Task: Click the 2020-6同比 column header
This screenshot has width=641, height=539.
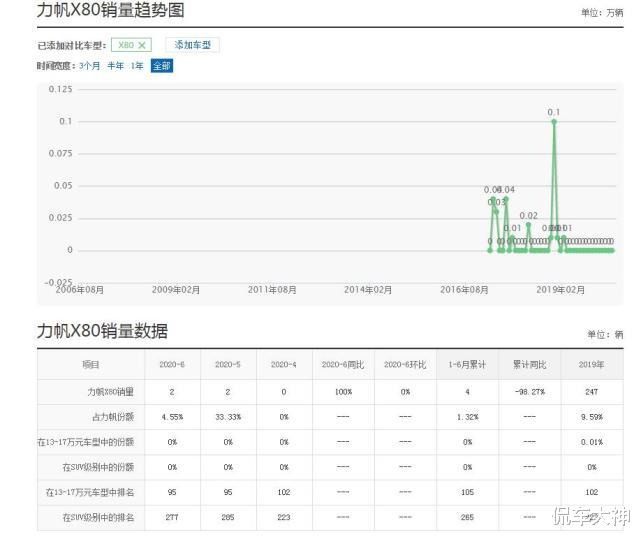Action: [x=343, y=364]
